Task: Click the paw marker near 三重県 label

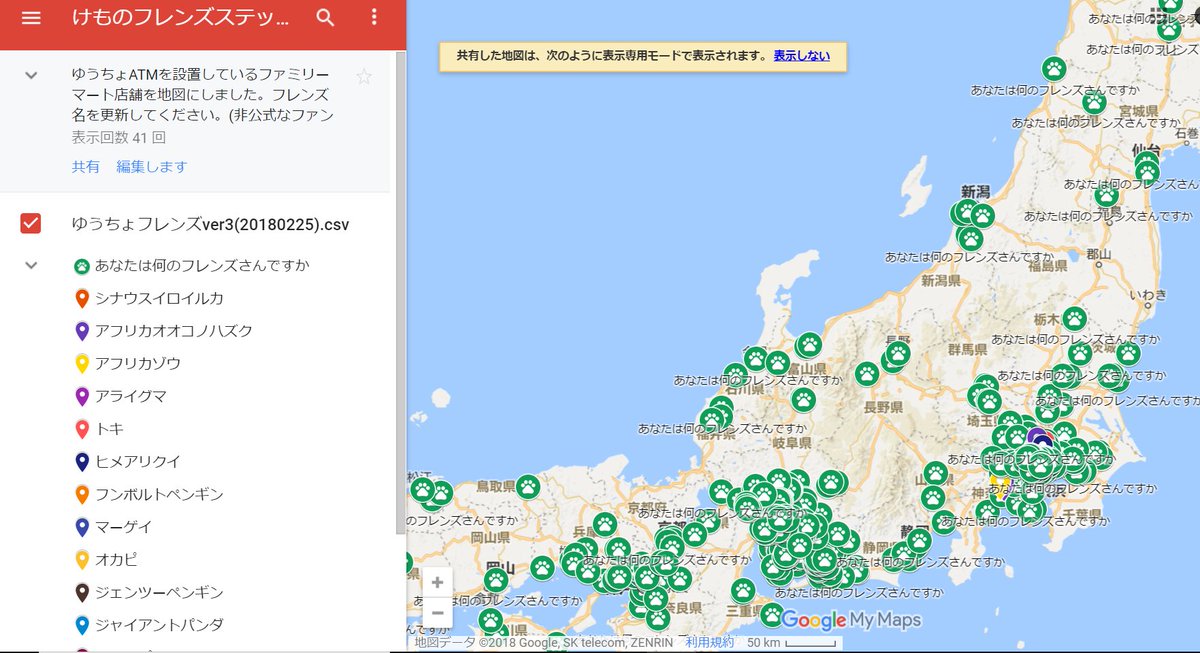Action: click(x=742, y=590)
